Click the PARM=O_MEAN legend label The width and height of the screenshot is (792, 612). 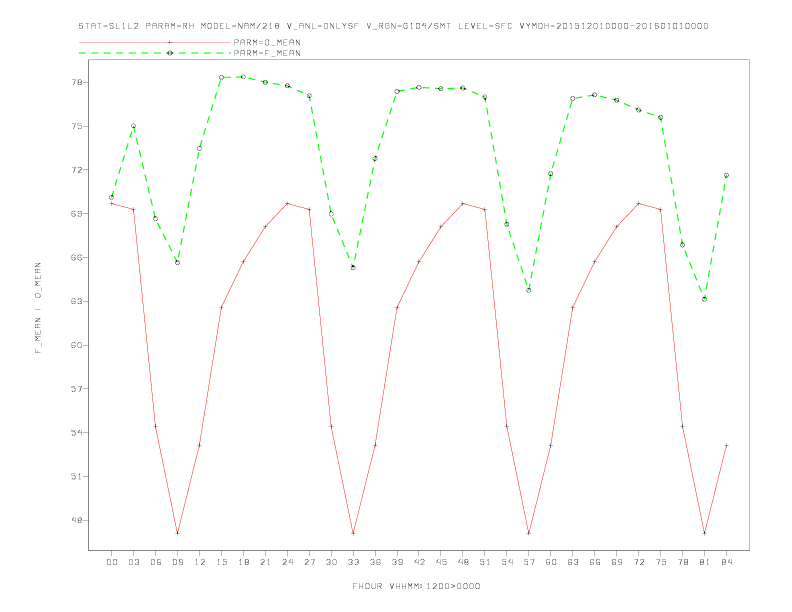coord(267,42)
